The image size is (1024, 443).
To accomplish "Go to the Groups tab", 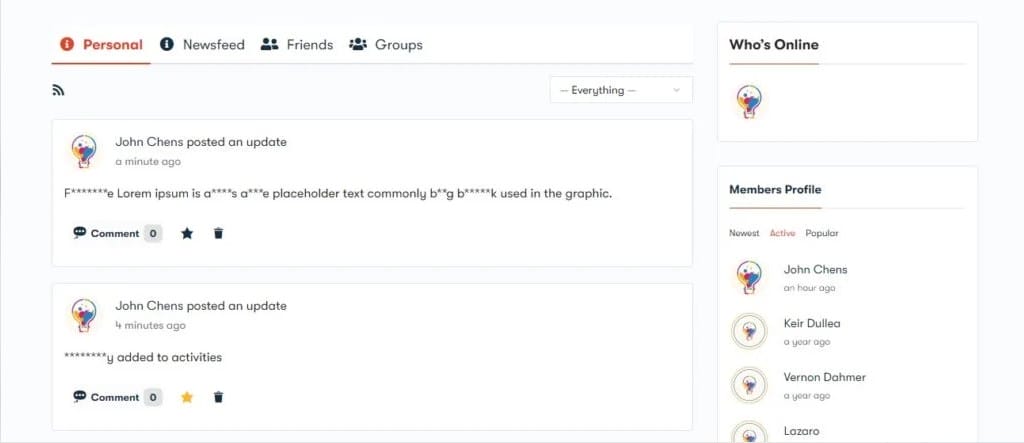I will (386, 45).
